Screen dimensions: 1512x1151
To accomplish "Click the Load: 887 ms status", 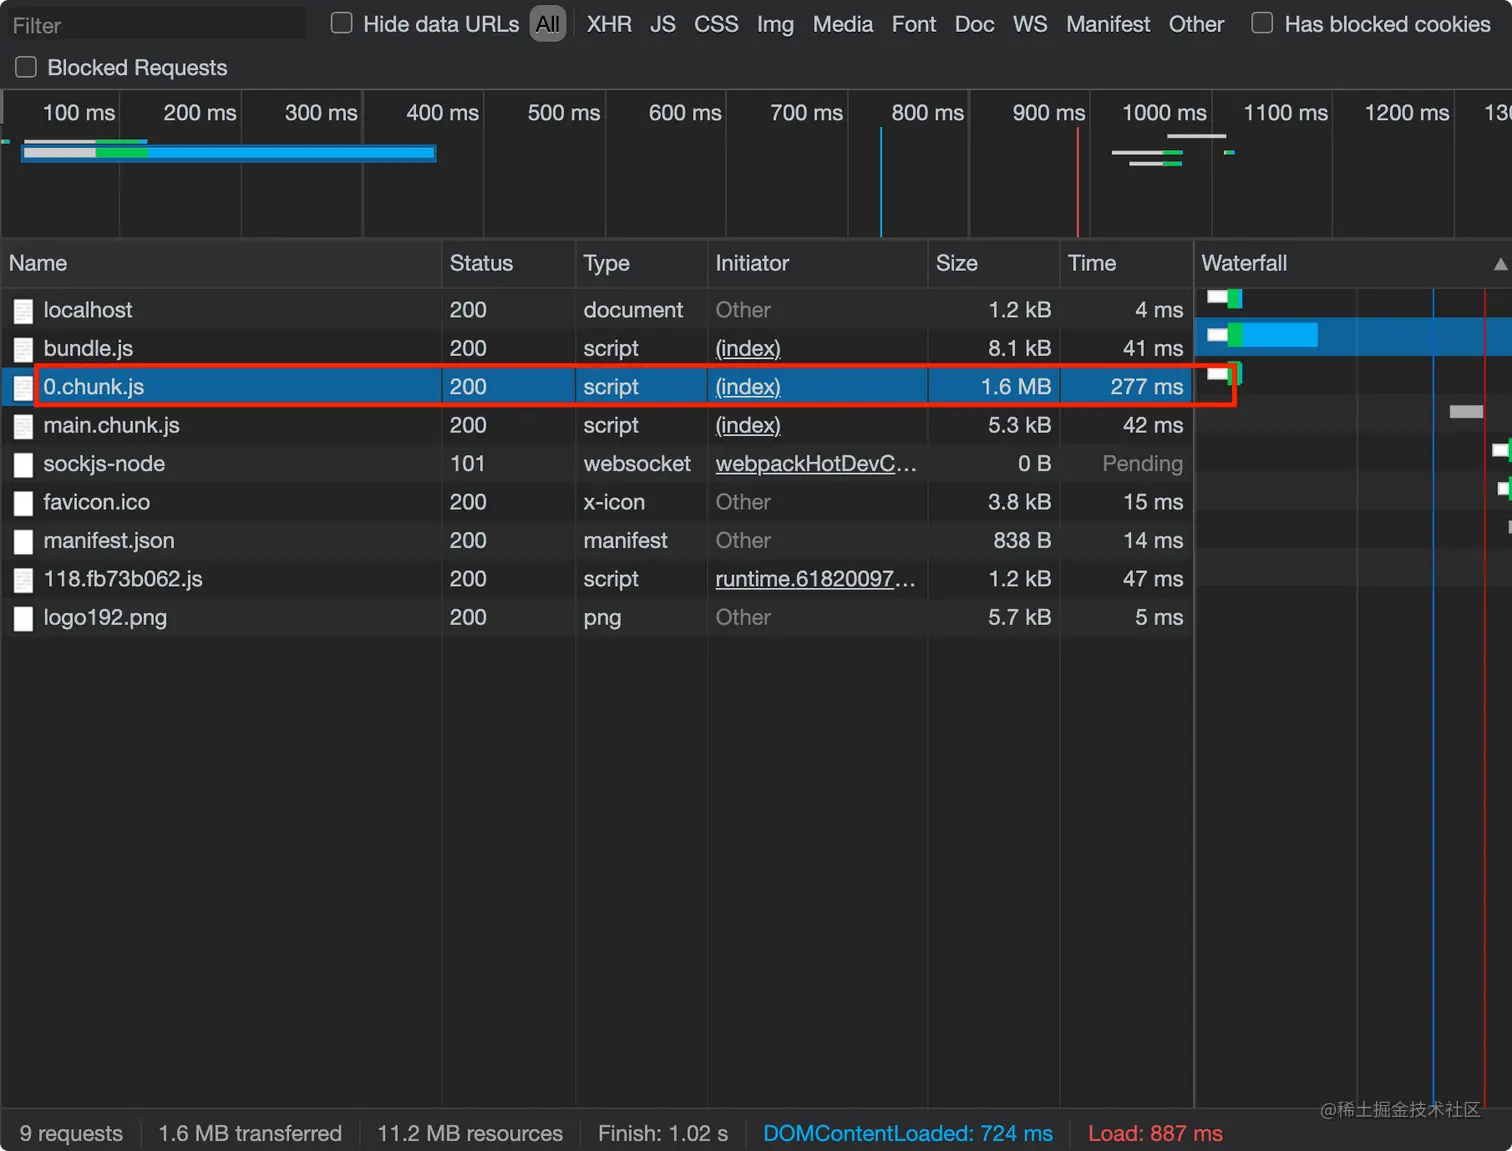I will click(1155, 1133).
